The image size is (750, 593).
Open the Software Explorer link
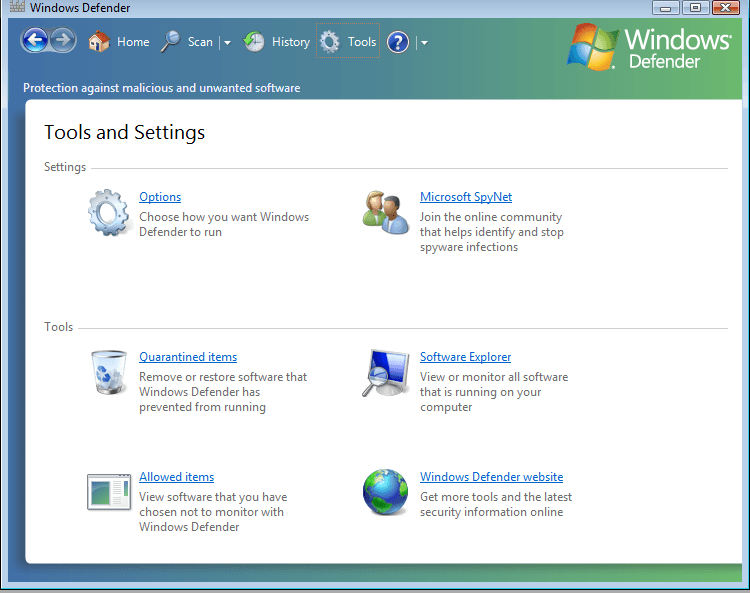[465, 357]
